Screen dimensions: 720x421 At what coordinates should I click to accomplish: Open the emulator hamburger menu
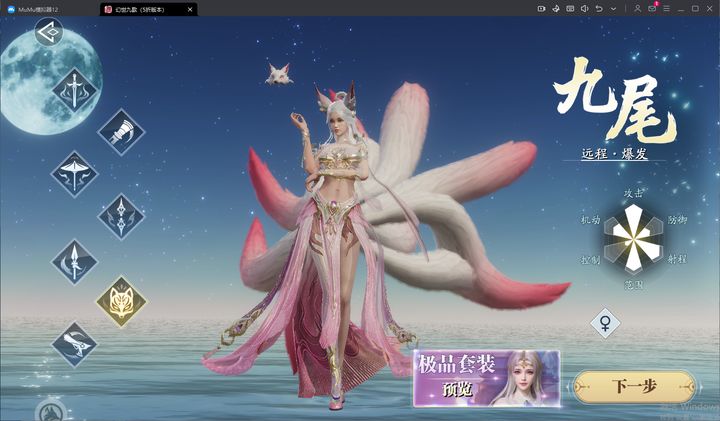[x=666, y=9]
